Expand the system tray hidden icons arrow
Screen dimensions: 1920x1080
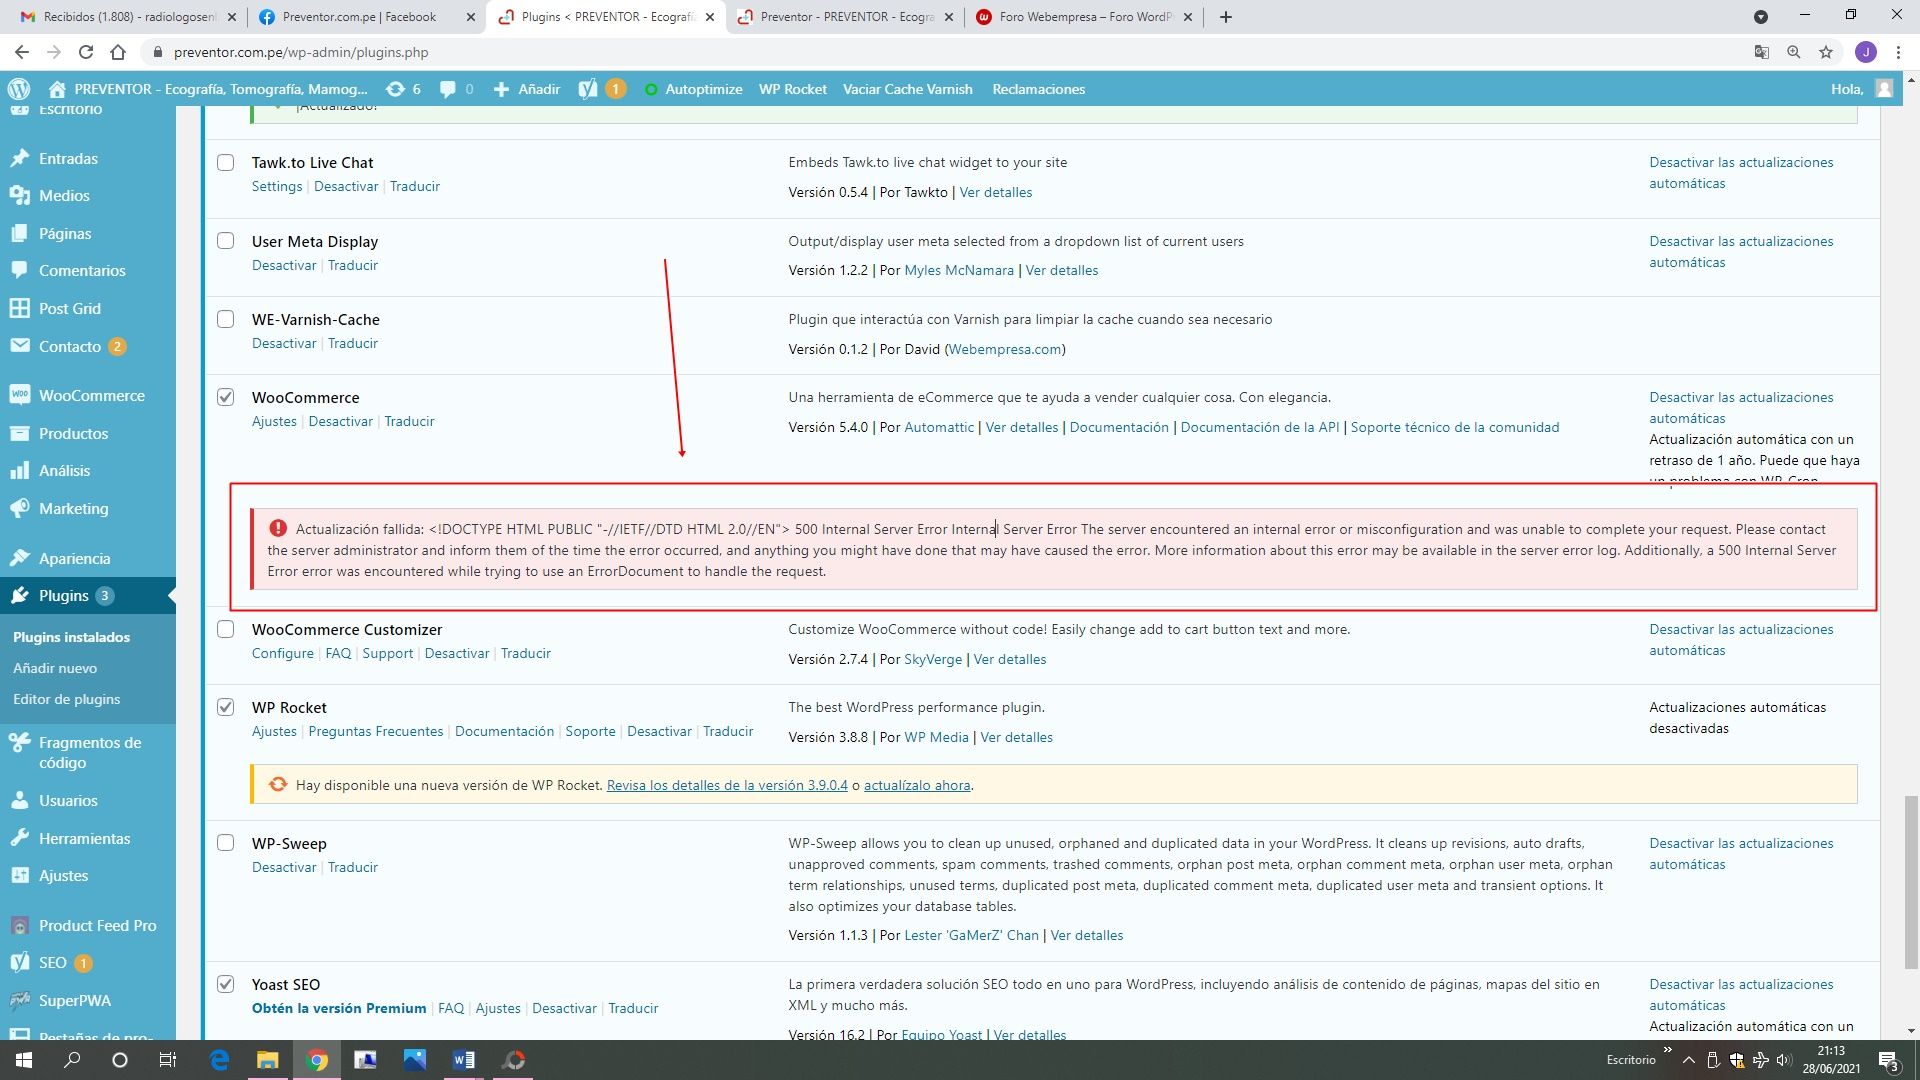(x=1688, y=1060)
